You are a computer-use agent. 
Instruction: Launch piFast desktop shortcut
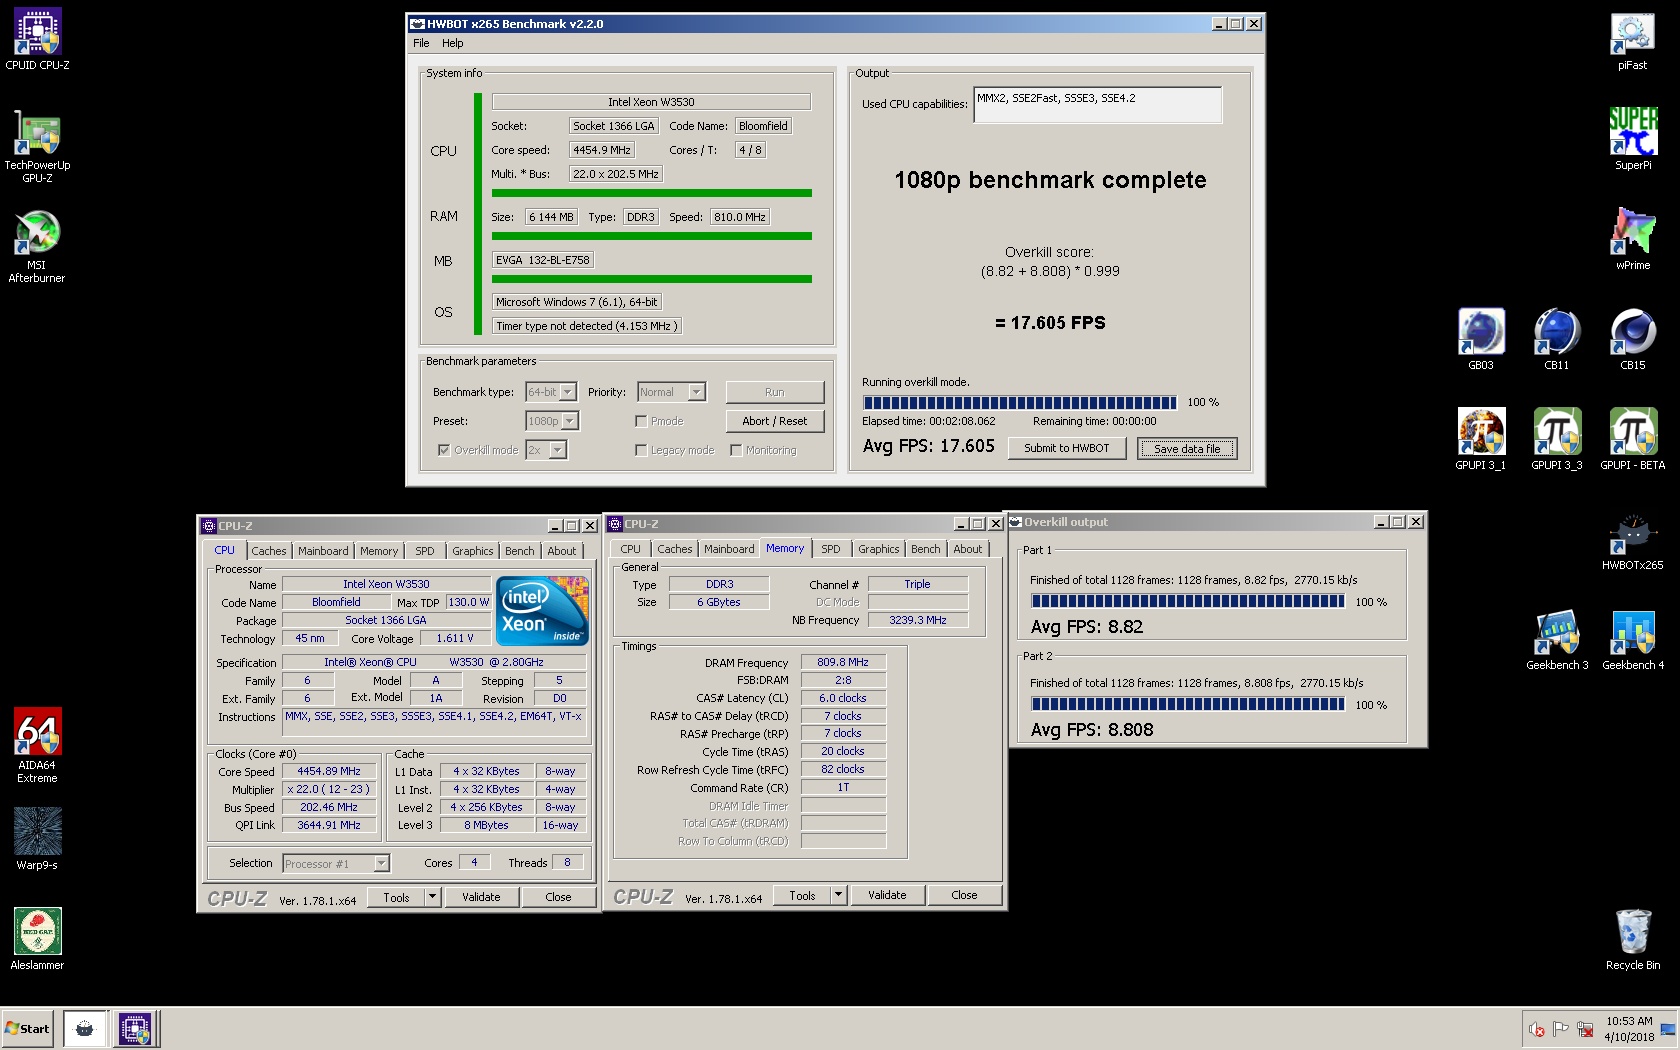pyautogui.click(x=1632, y=40)
